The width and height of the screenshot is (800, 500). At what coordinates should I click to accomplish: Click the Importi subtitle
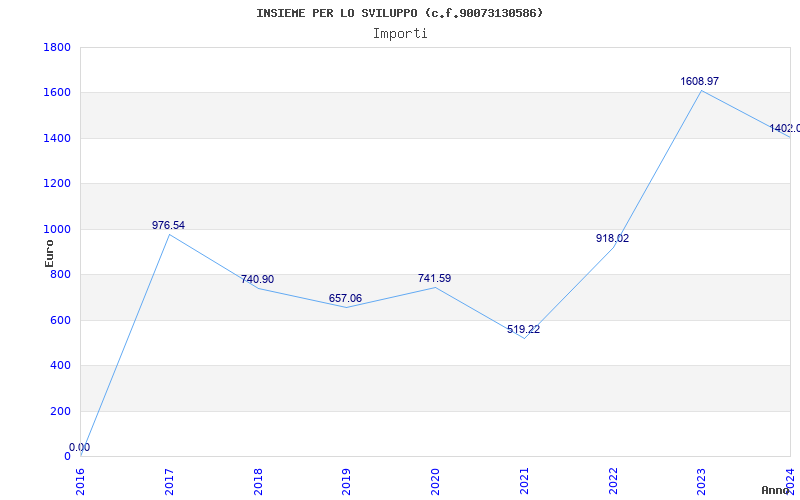coord(400,34)
